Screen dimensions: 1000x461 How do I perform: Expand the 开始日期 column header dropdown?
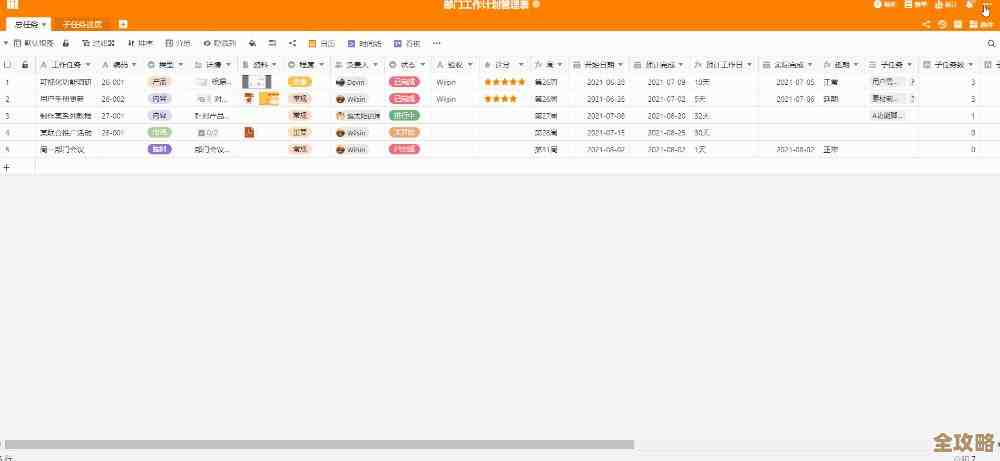pos(619,65)
